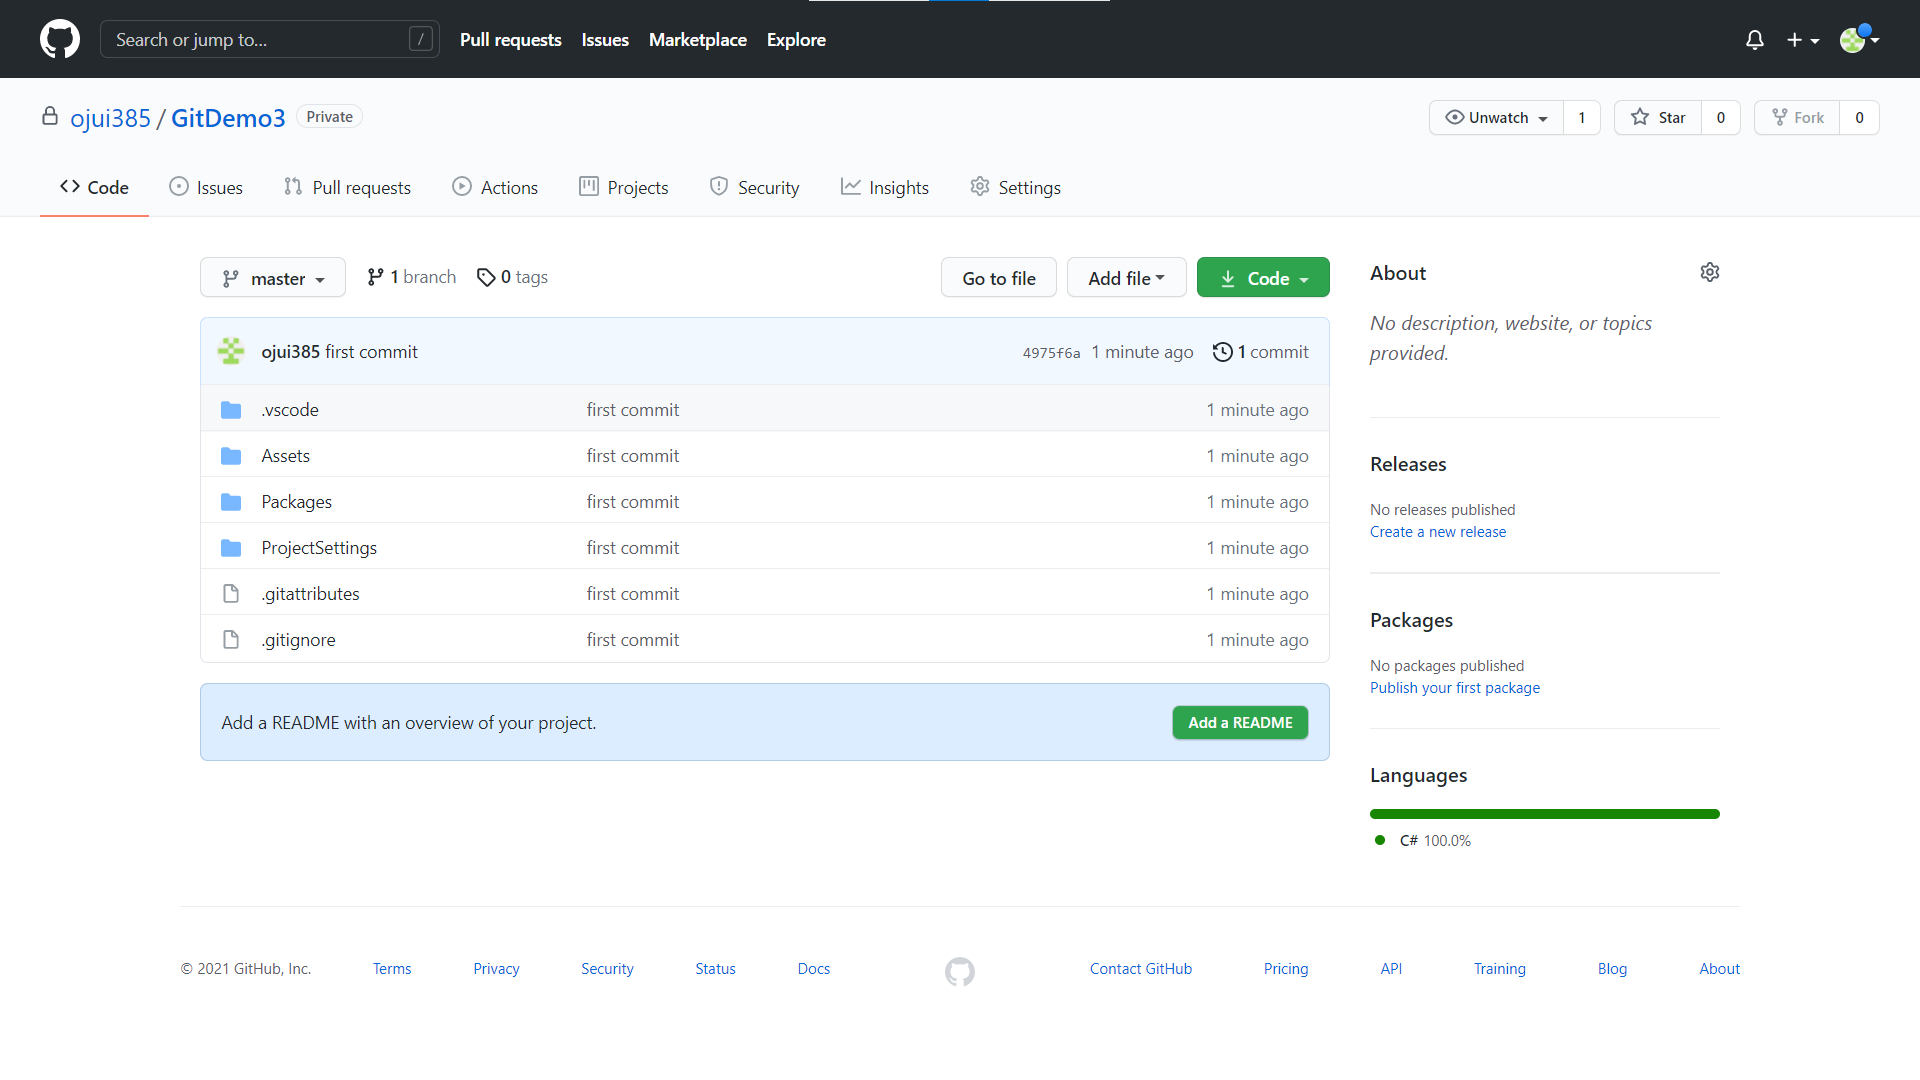Open the notifications bell
The height and width of the screenshot is (1080, 1920).
tap(1754, 40)
